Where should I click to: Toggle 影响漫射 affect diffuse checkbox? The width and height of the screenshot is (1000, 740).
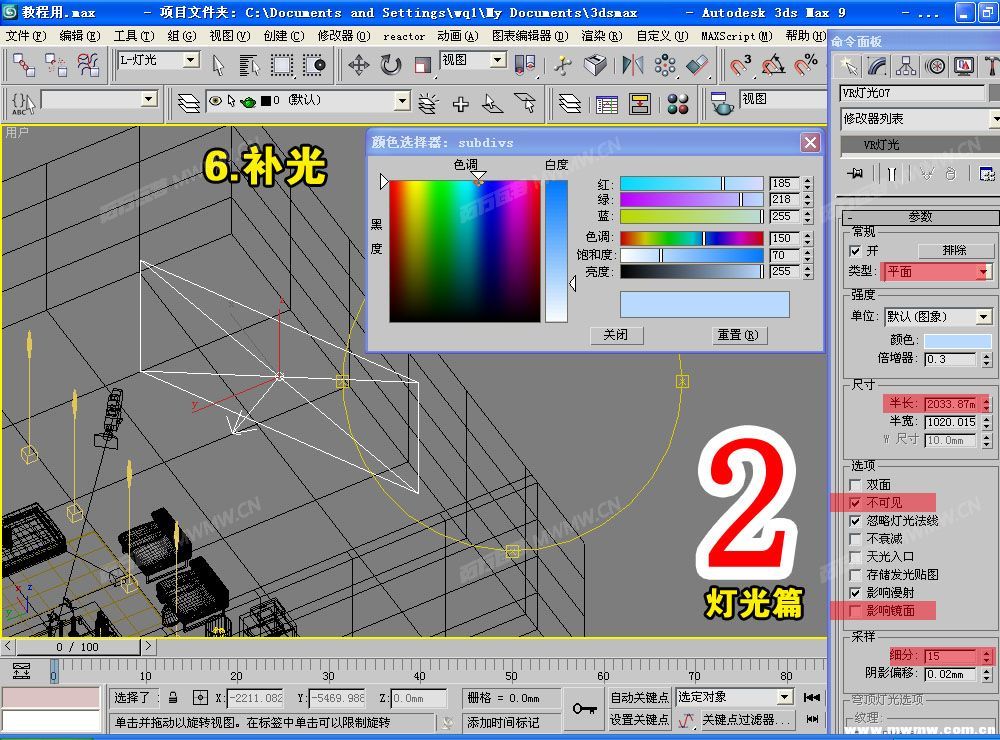coord(855,593)
